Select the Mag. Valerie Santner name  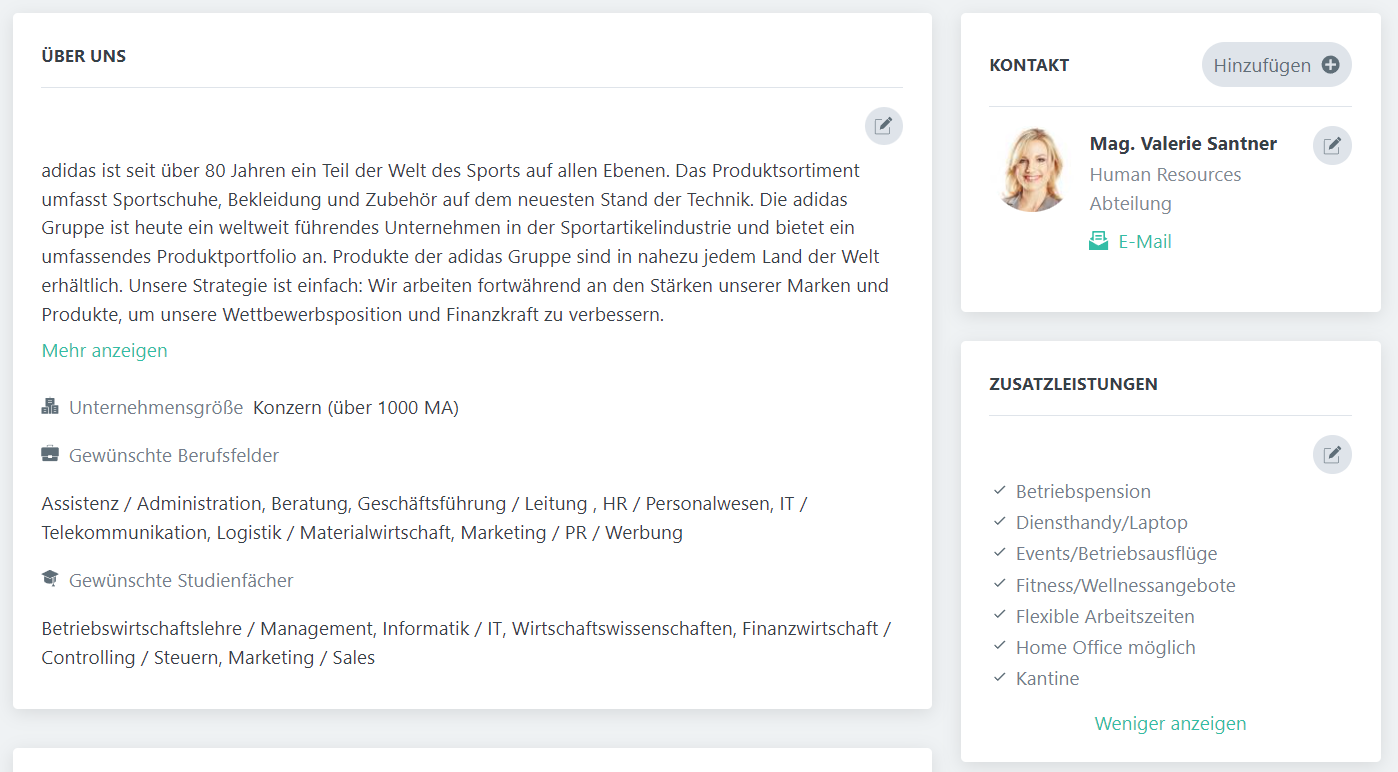pos(1183,144)
